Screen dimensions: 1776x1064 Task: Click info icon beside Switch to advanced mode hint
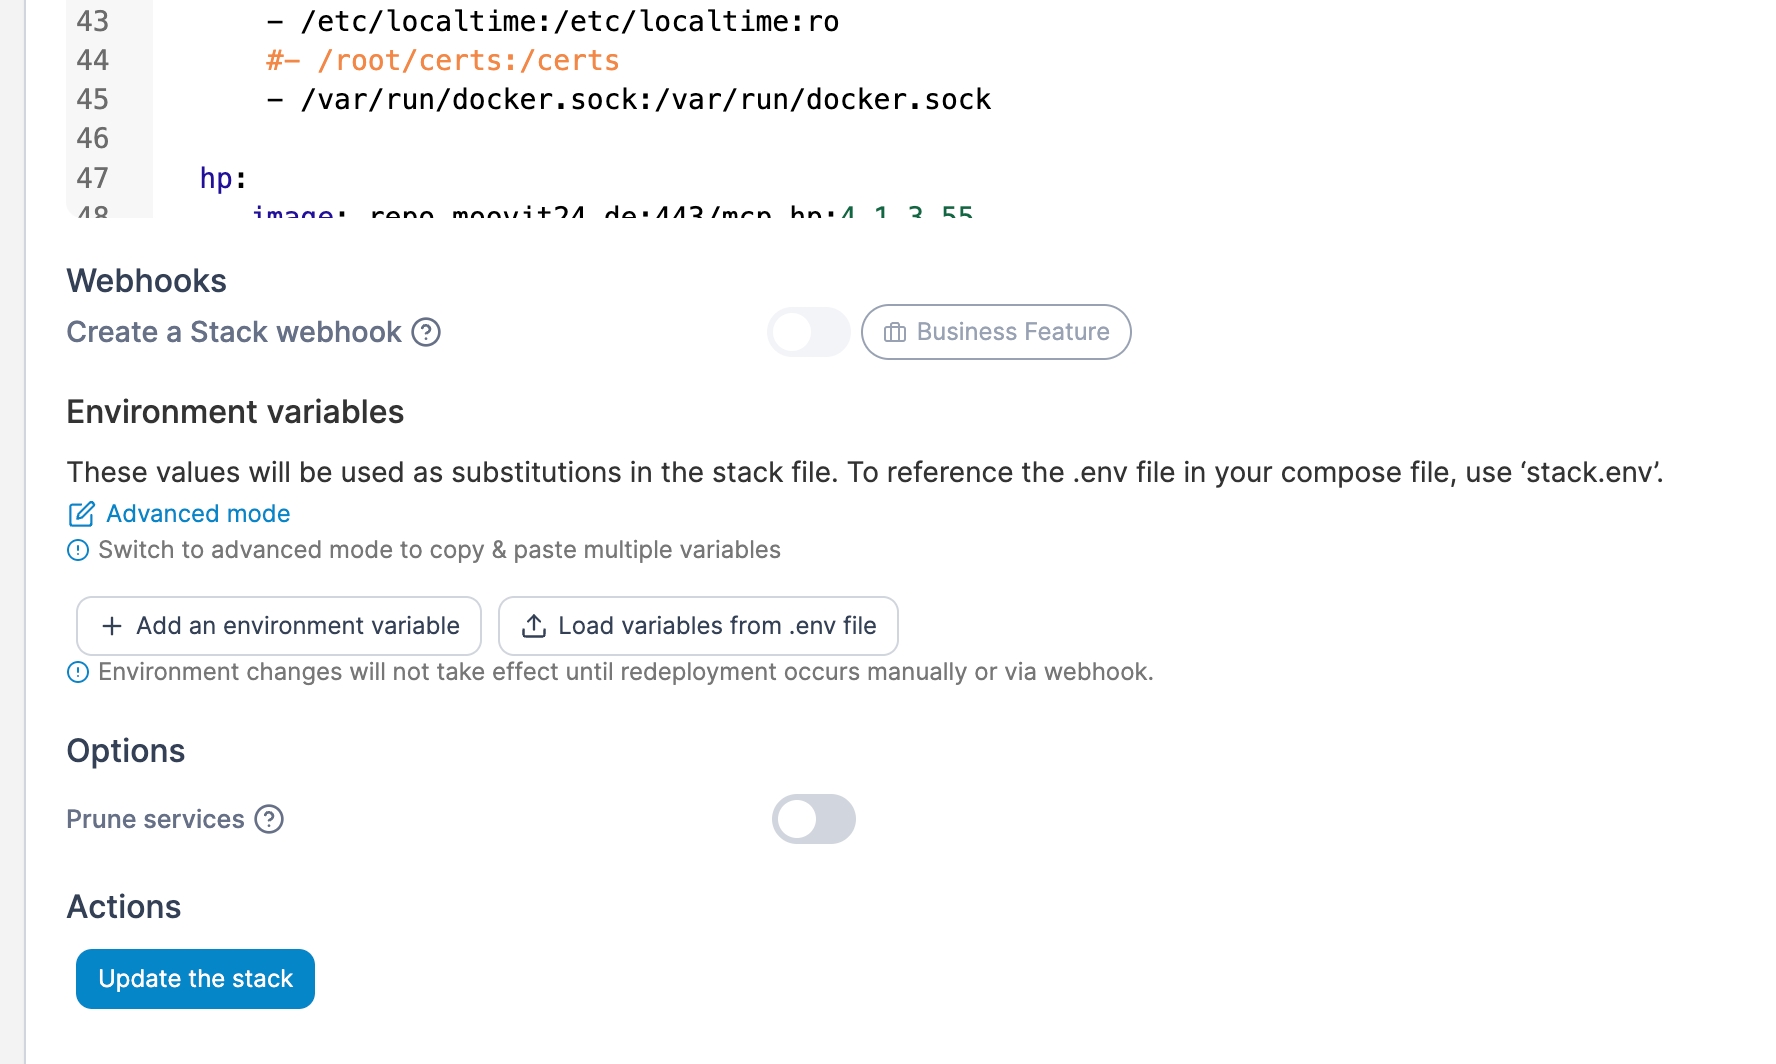pyautogui.click(x=78, y=550)
